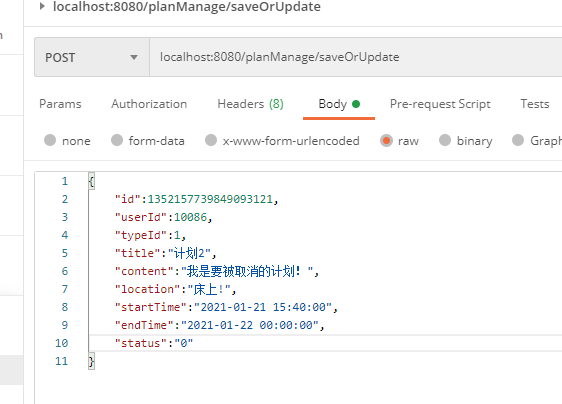Click the endTime value 2021-01-22 00:00:00
Image resolution: width=562 pixels, height=404 pixels.
(250, 325)
